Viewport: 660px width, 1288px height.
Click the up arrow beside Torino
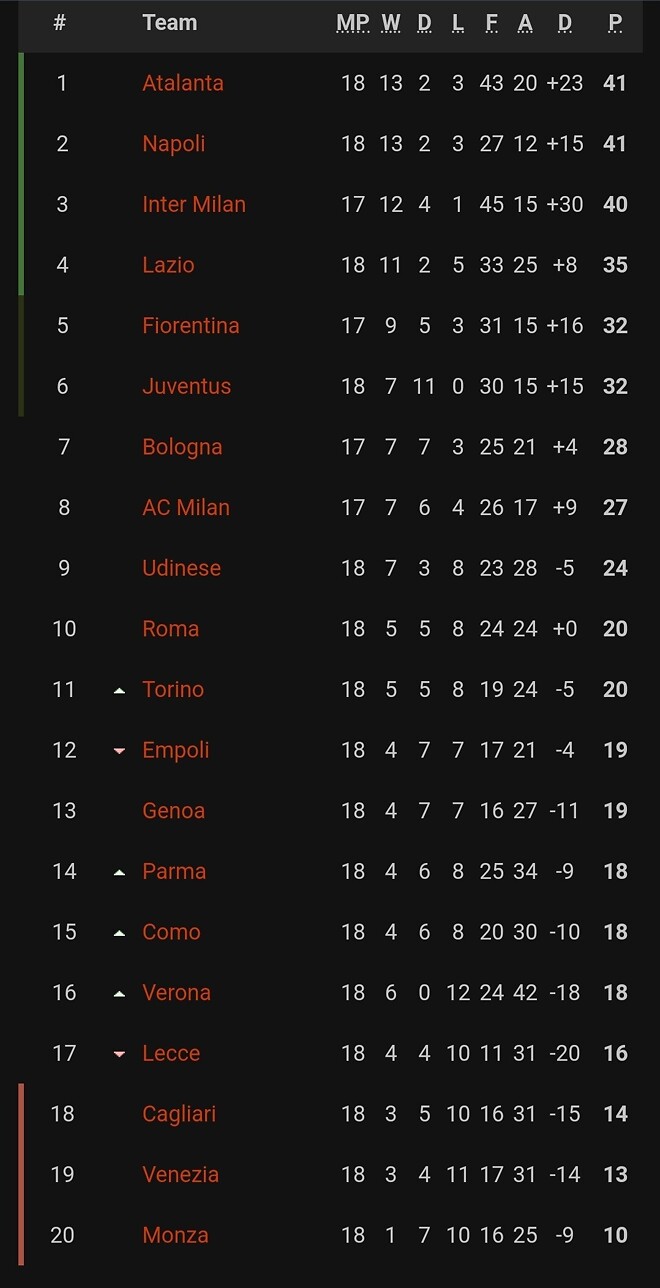tap(120, 690)
